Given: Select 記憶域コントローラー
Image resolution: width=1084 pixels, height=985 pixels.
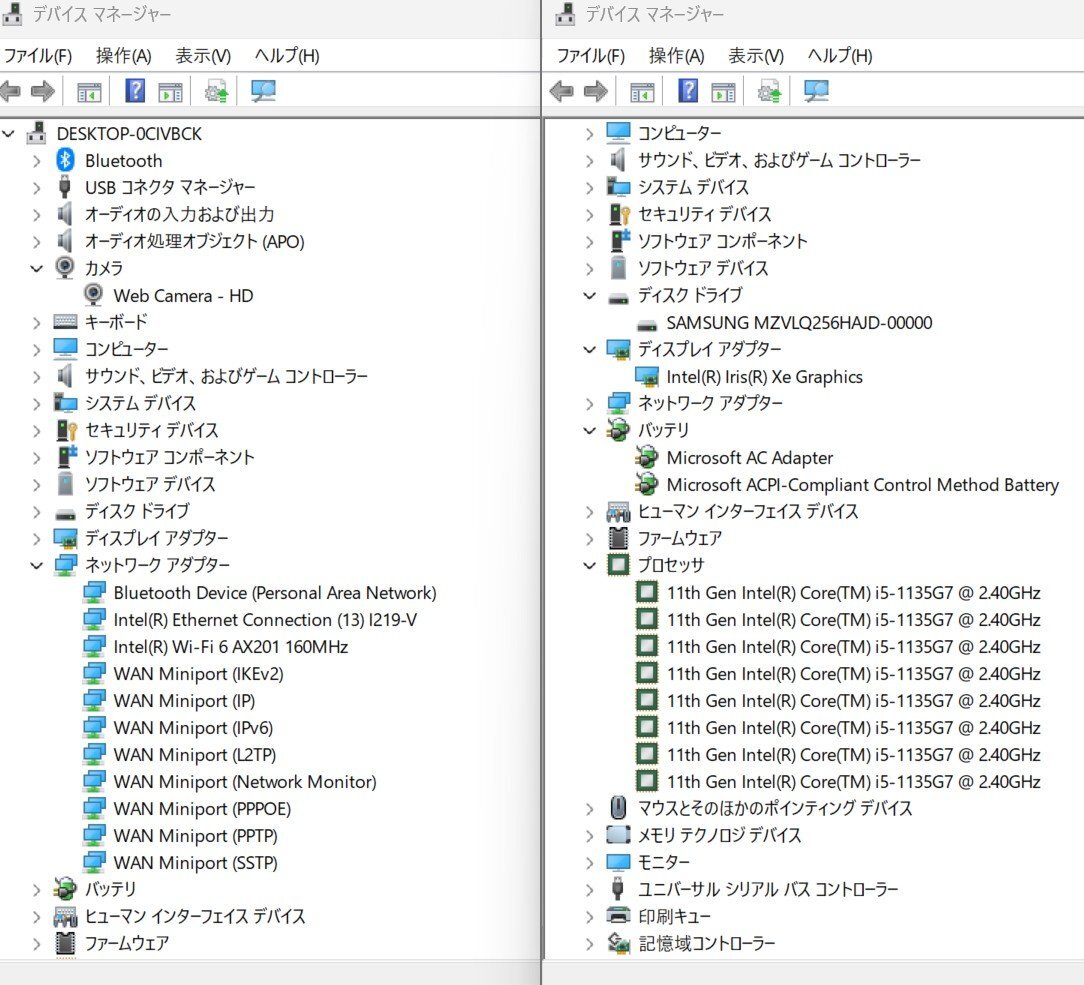Looking at the screenshot, I should pos(707,943).
